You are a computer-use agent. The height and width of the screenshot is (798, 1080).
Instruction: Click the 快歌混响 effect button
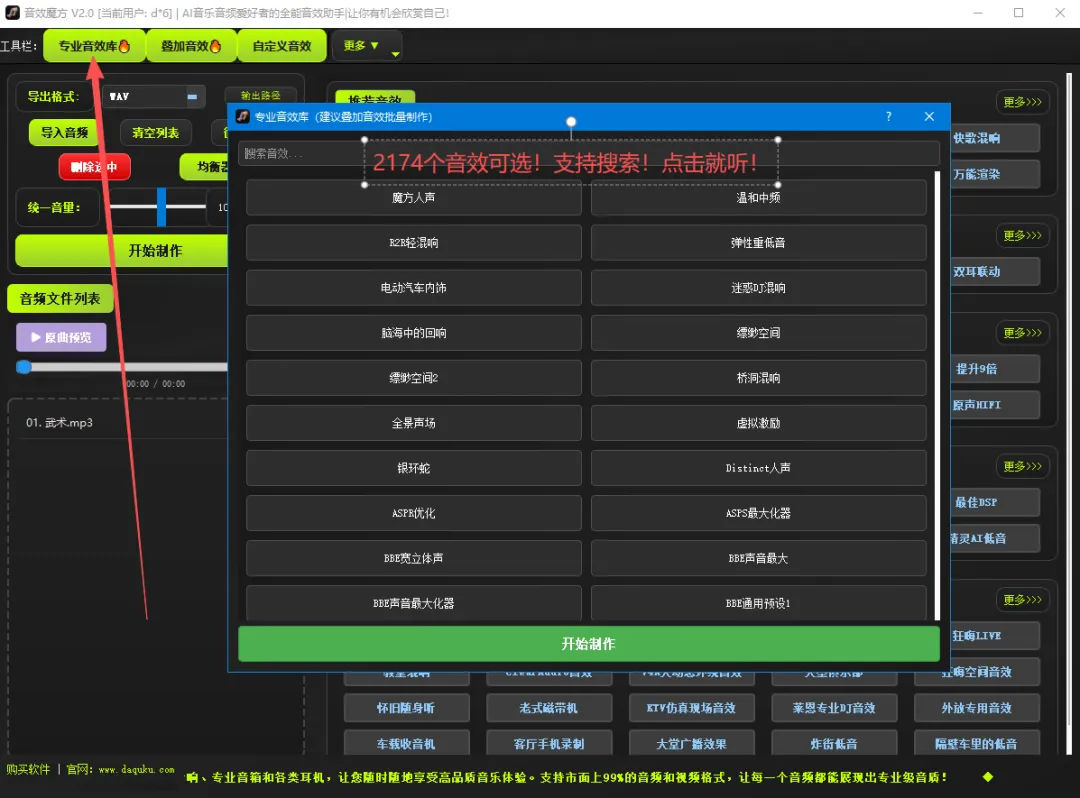[x=995, y=138]
